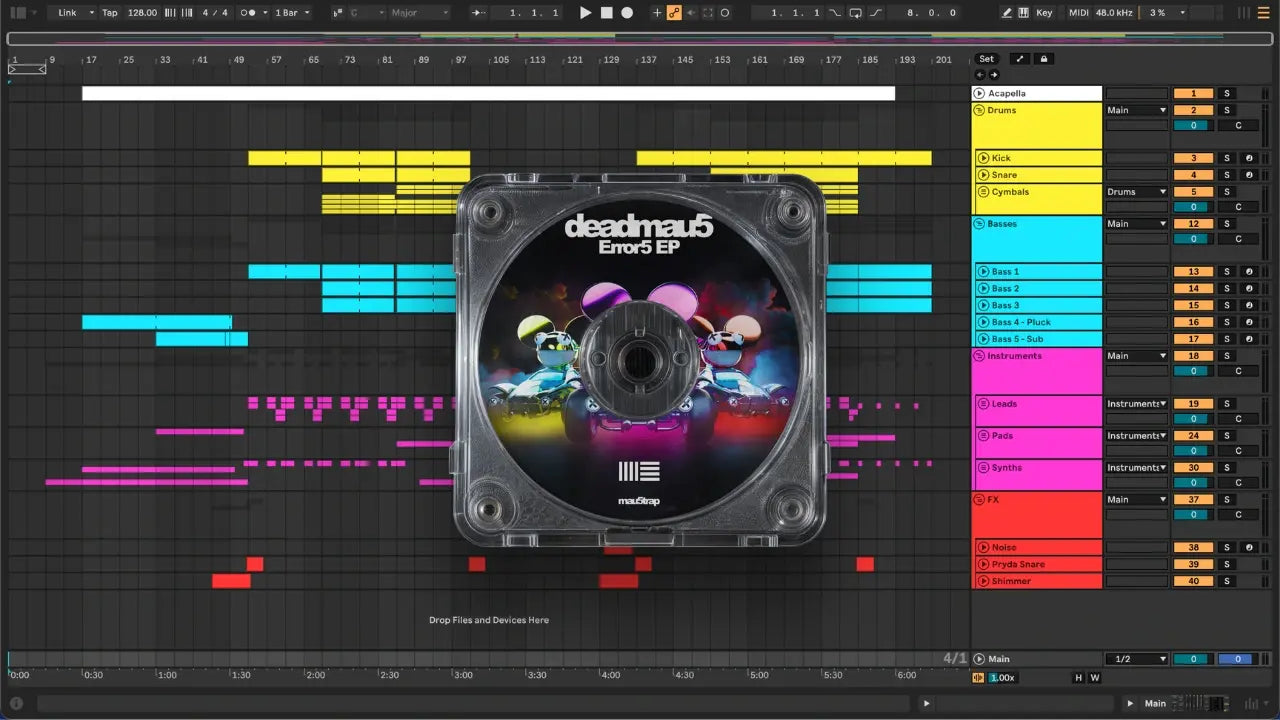1280x720 pixels.
Task: Toggle track activator 4 on Snare
Action: tap(1193, 175)
